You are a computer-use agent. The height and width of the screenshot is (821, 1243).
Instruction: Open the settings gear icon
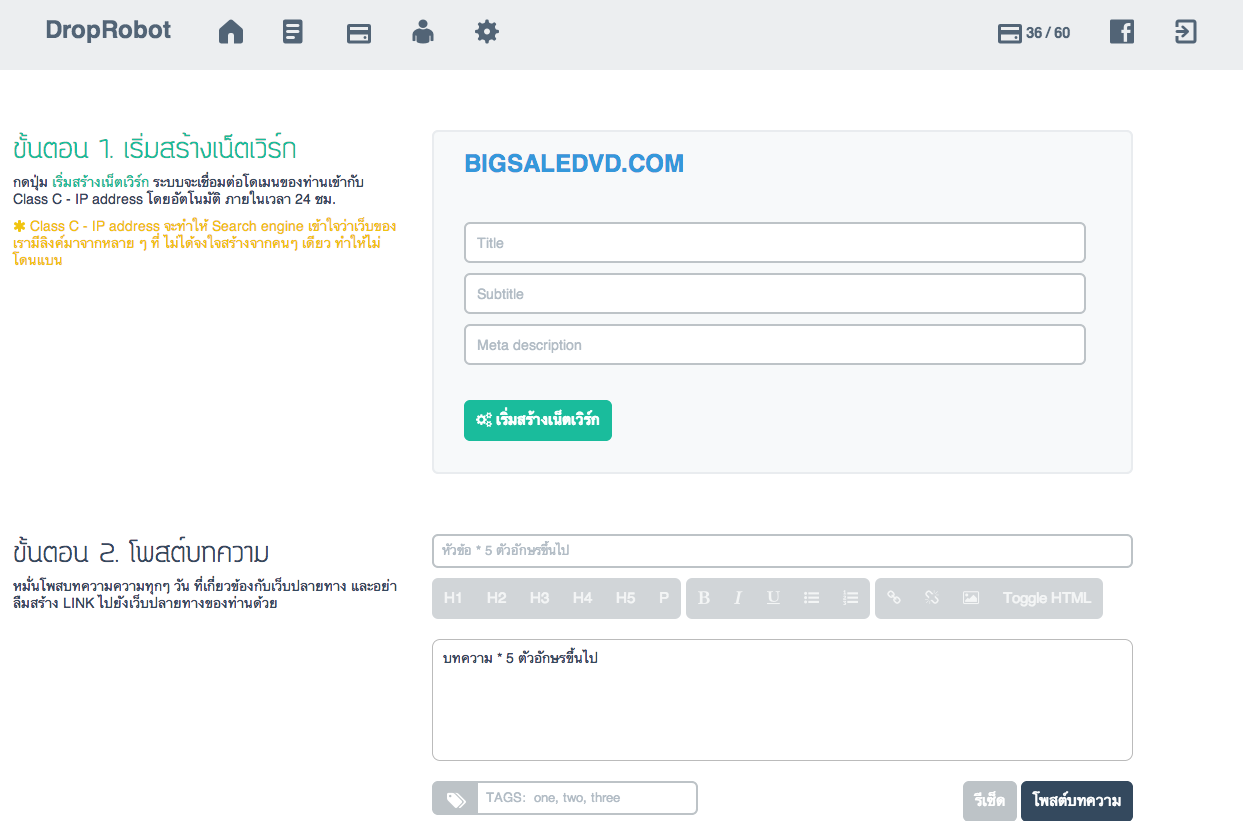[x=487, y=33]
